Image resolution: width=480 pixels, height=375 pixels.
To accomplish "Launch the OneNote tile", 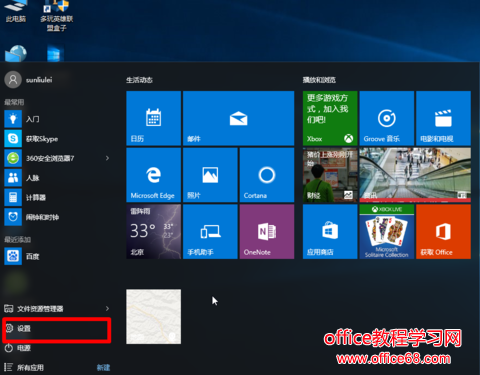I will (x=267, y=231).
